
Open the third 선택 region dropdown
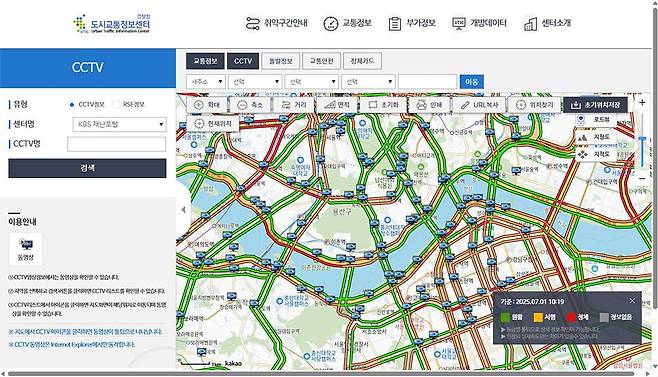(x=368, y=81)
